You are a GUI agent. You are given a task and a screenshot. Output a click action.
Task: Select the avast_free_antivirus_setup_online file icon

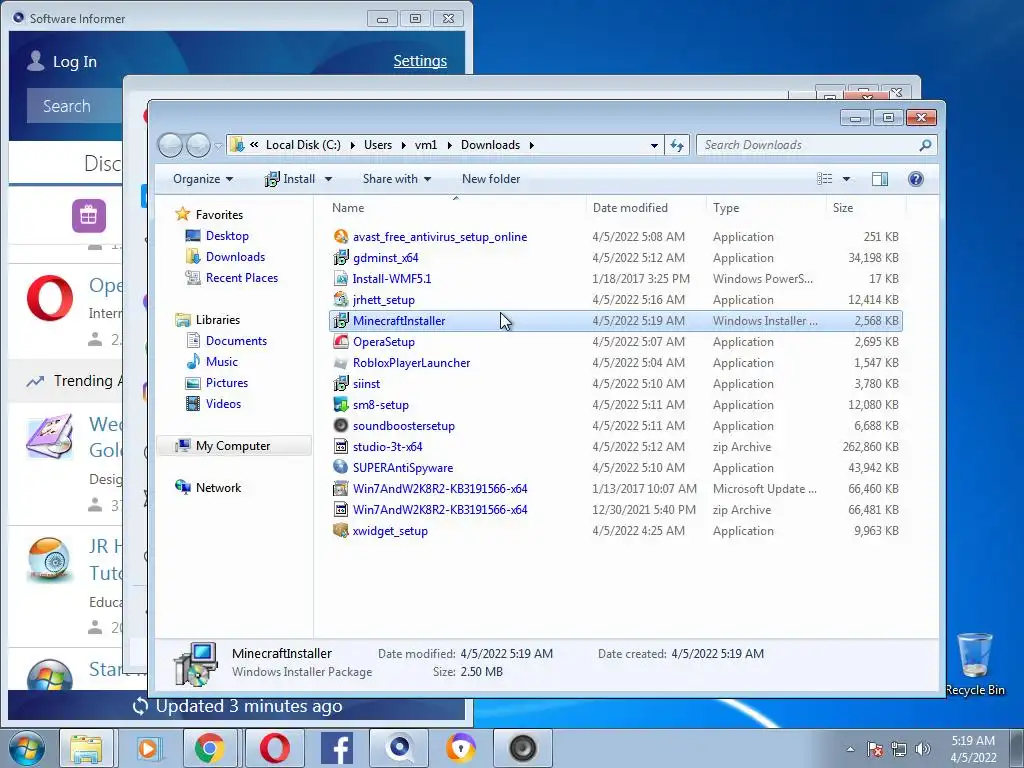pos(340,236)
